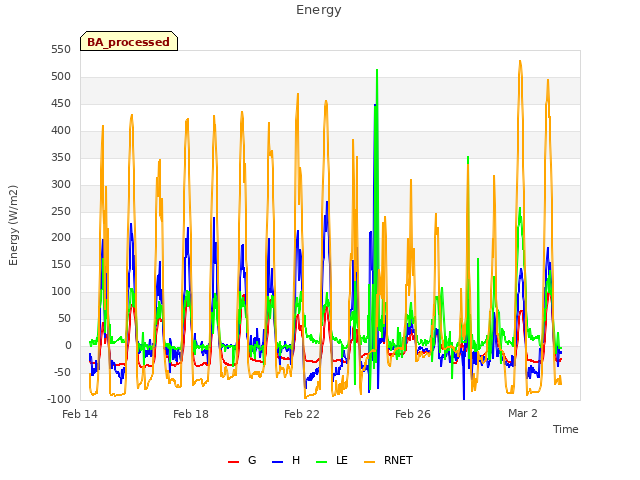Click the green LE legend color marker
Image resolution: width=640 pixels, height=480 pixels.
click(322, 462)
